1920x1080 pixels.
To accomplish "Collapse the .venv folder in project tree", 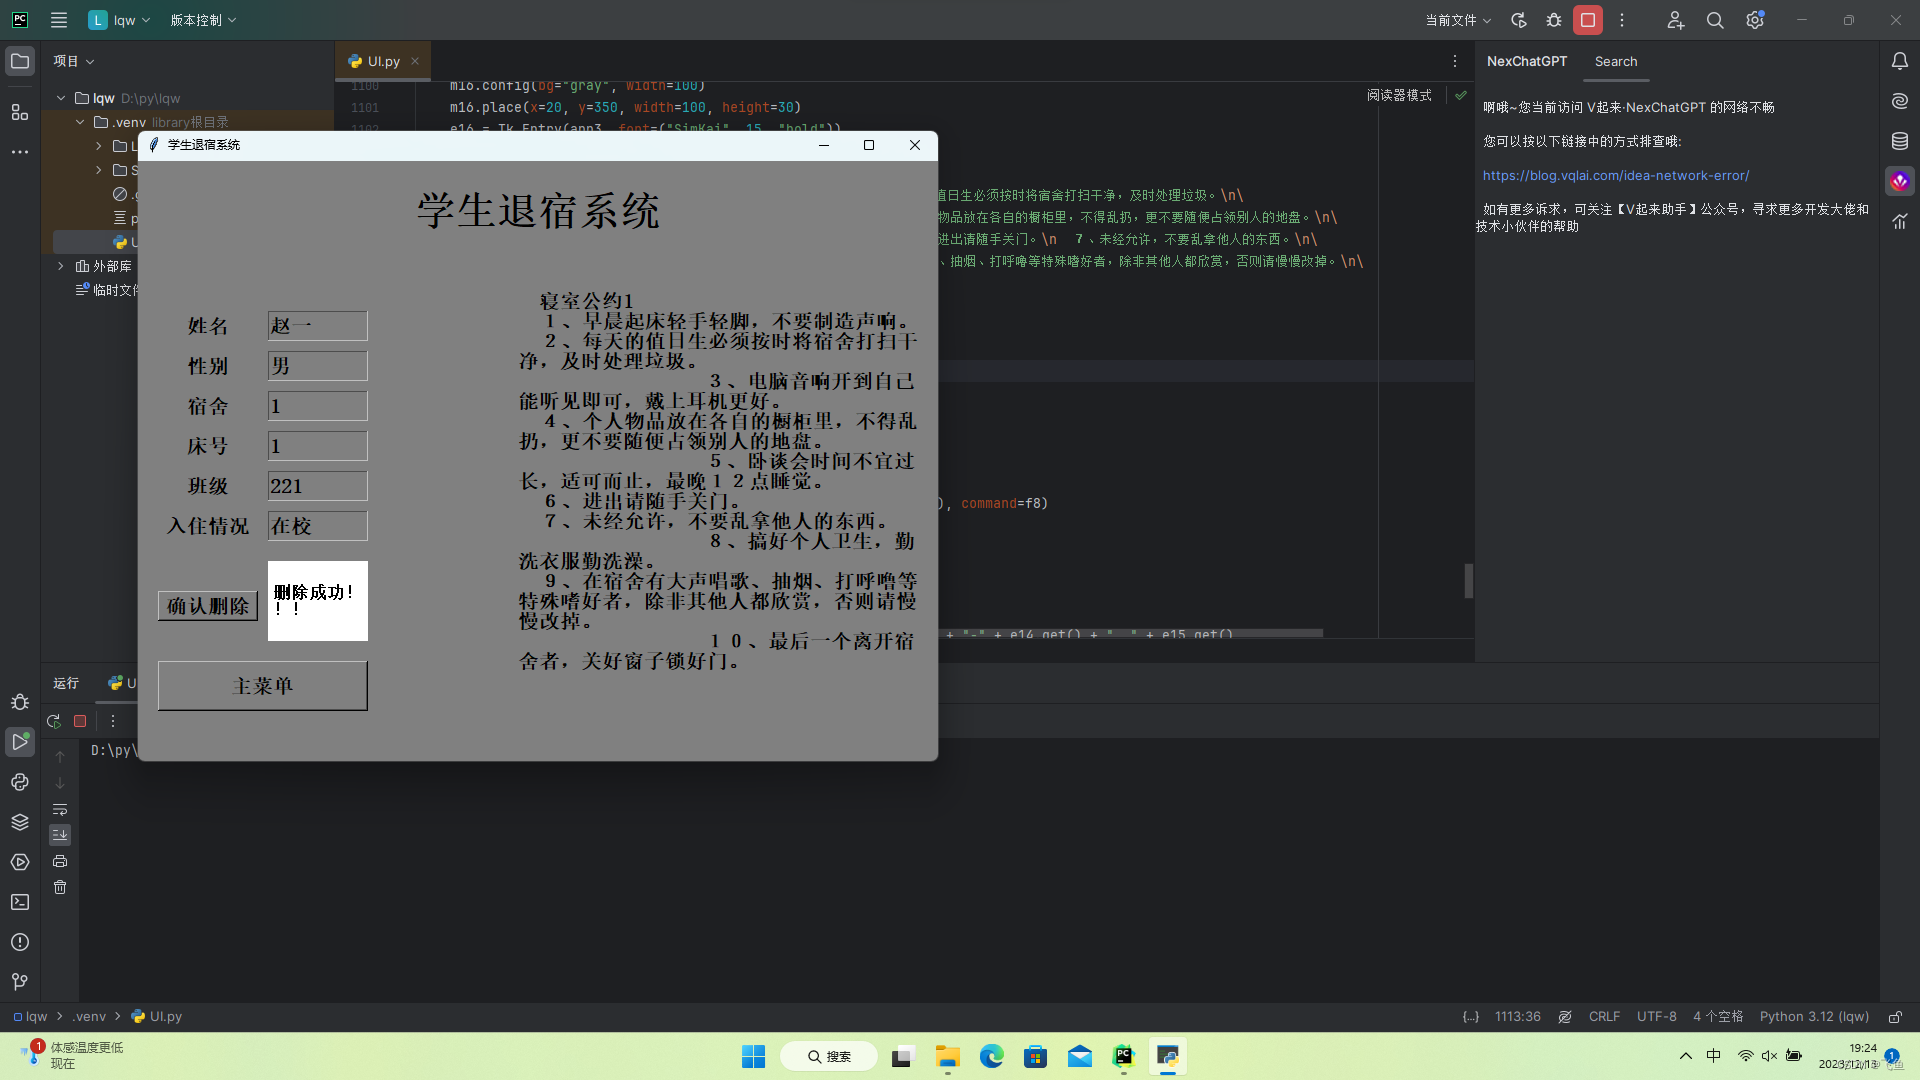I will pos(80,122).
